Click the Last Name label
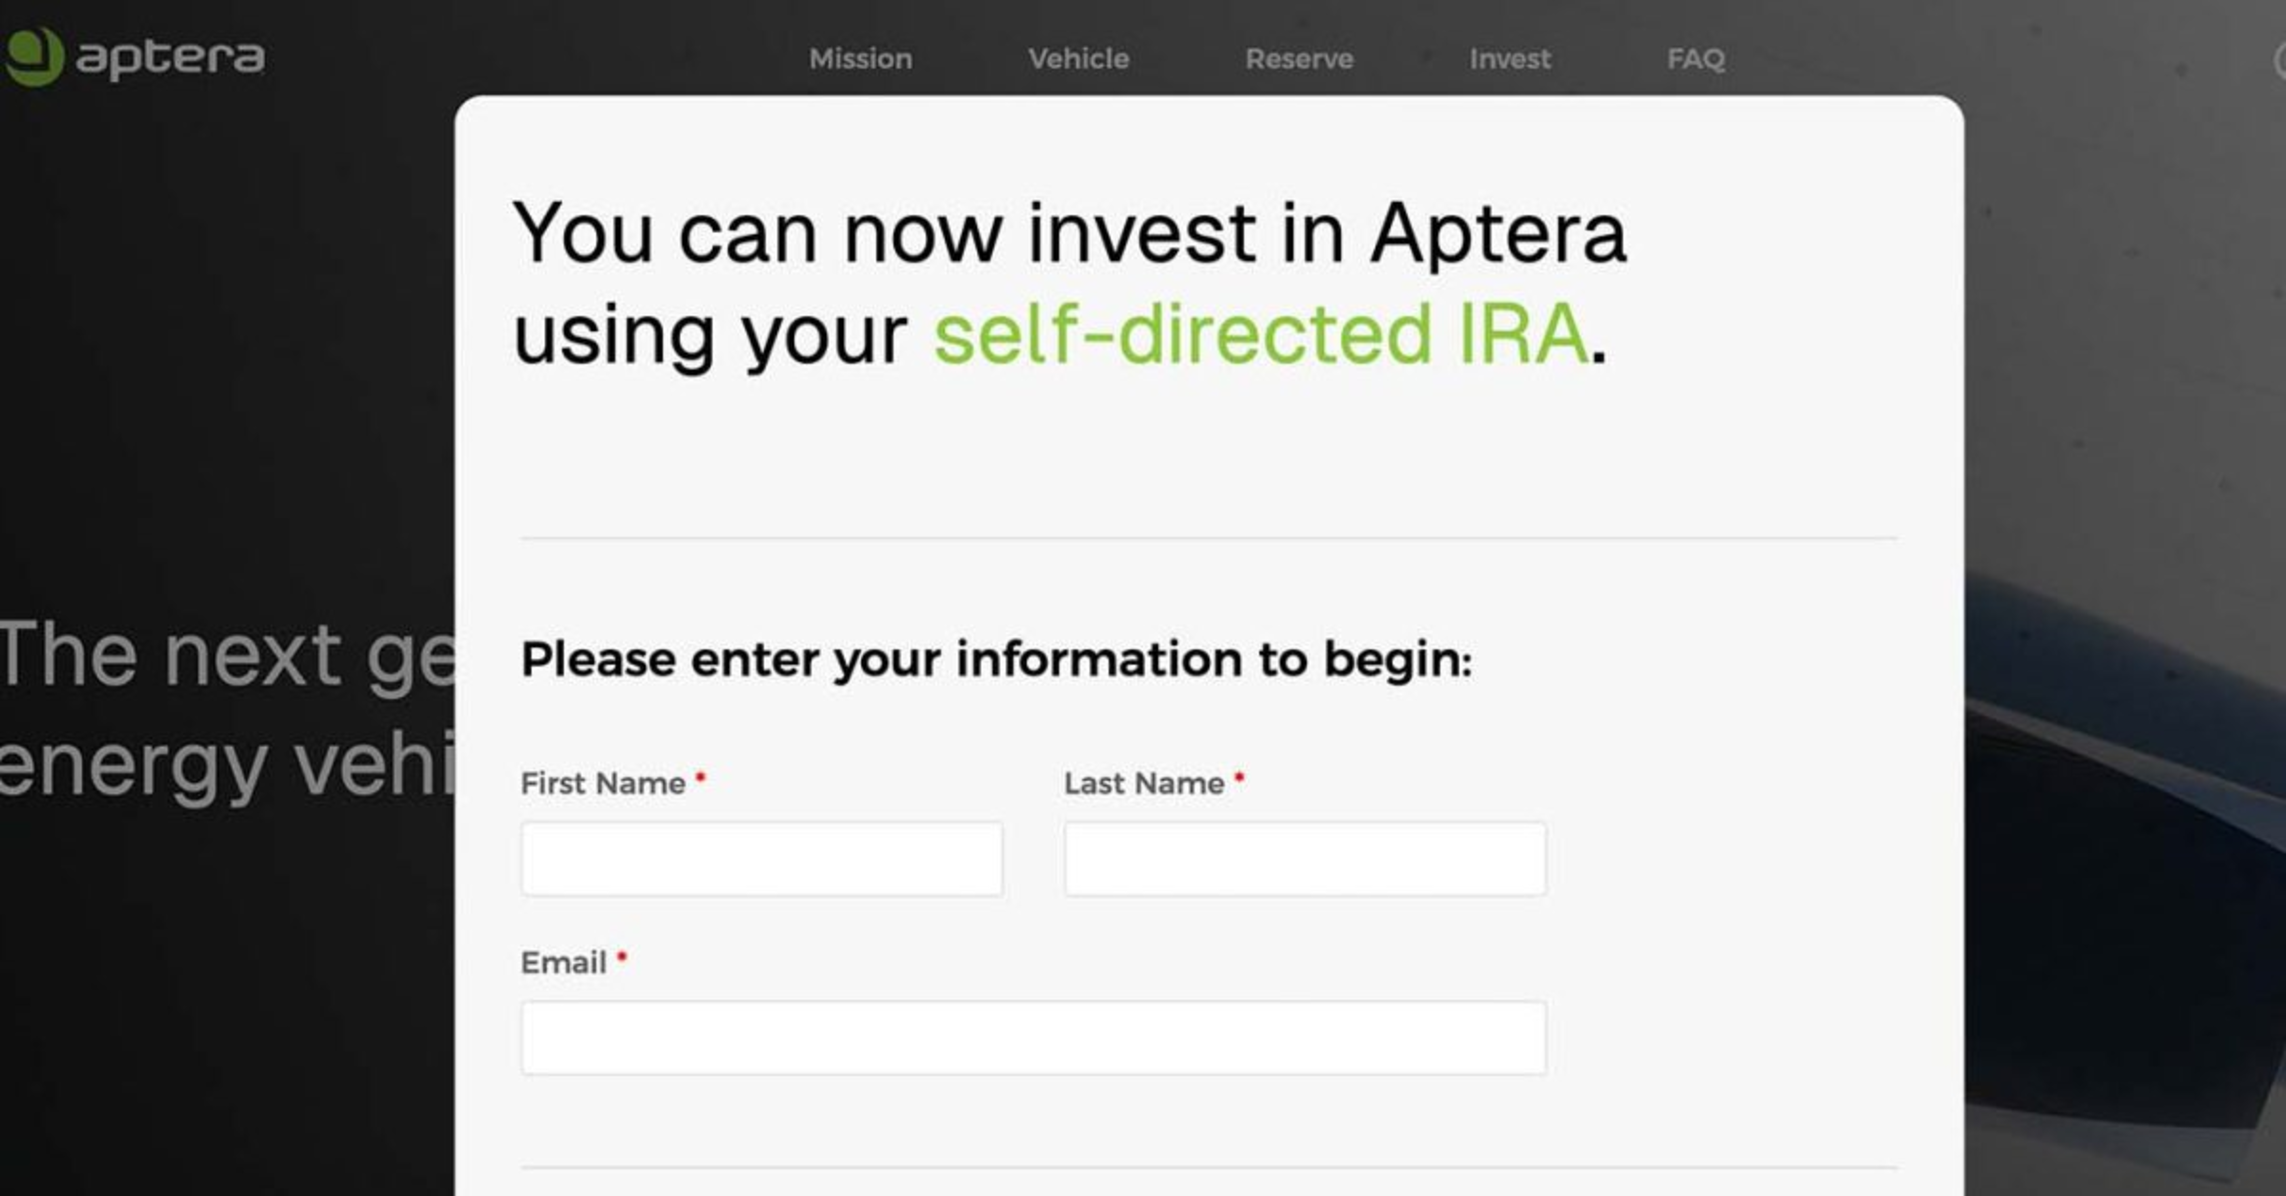Viewport: 2286px width, 1196px height. pyautogui.click(x=1144, y=783)
